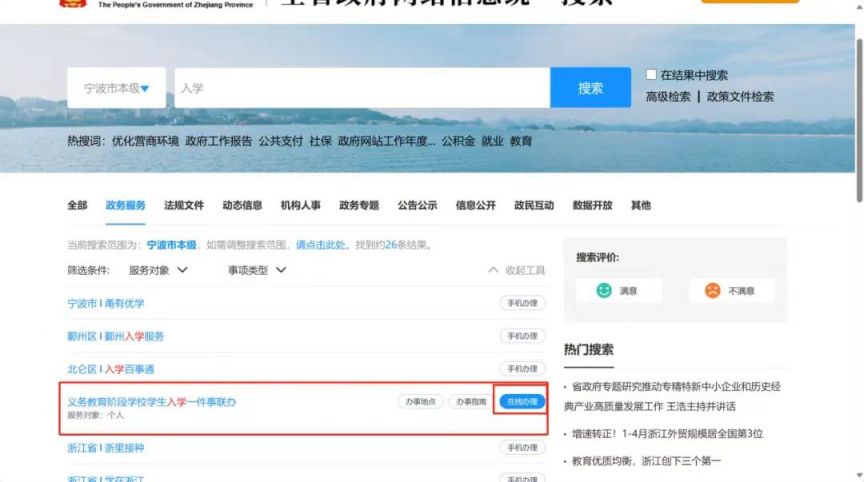Image resolution: width=864 pixels, height=482 pixels.
Task: Switch to the 动态信息 tab
Action: point(242,205)
